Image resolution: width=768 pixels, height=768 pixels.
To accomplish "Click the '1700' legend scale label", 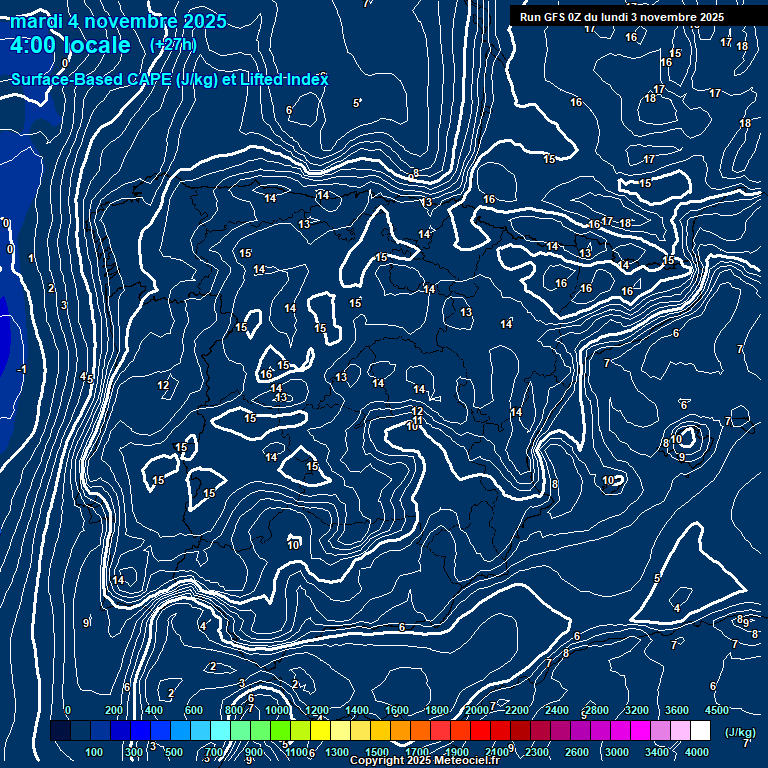I will [417, 752].
